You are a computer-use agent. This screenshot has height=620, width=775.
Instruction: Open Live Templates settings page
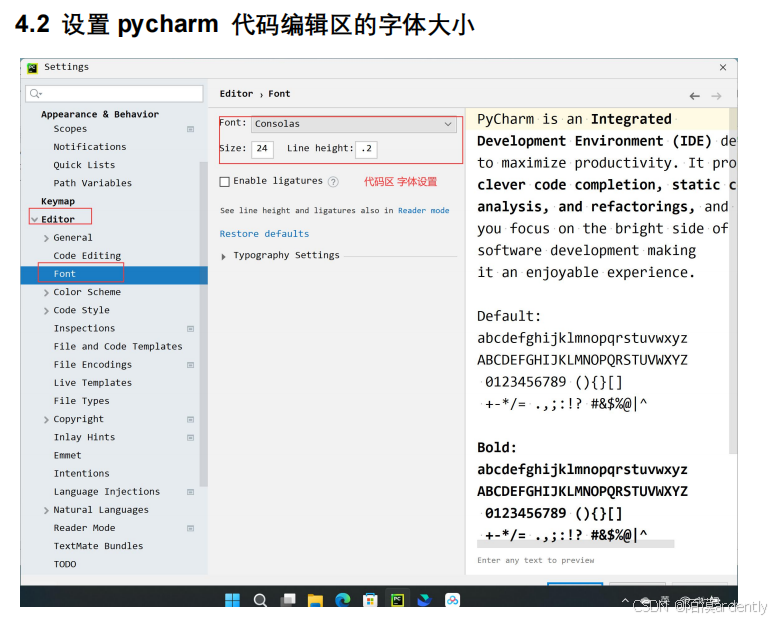[92, 383]
